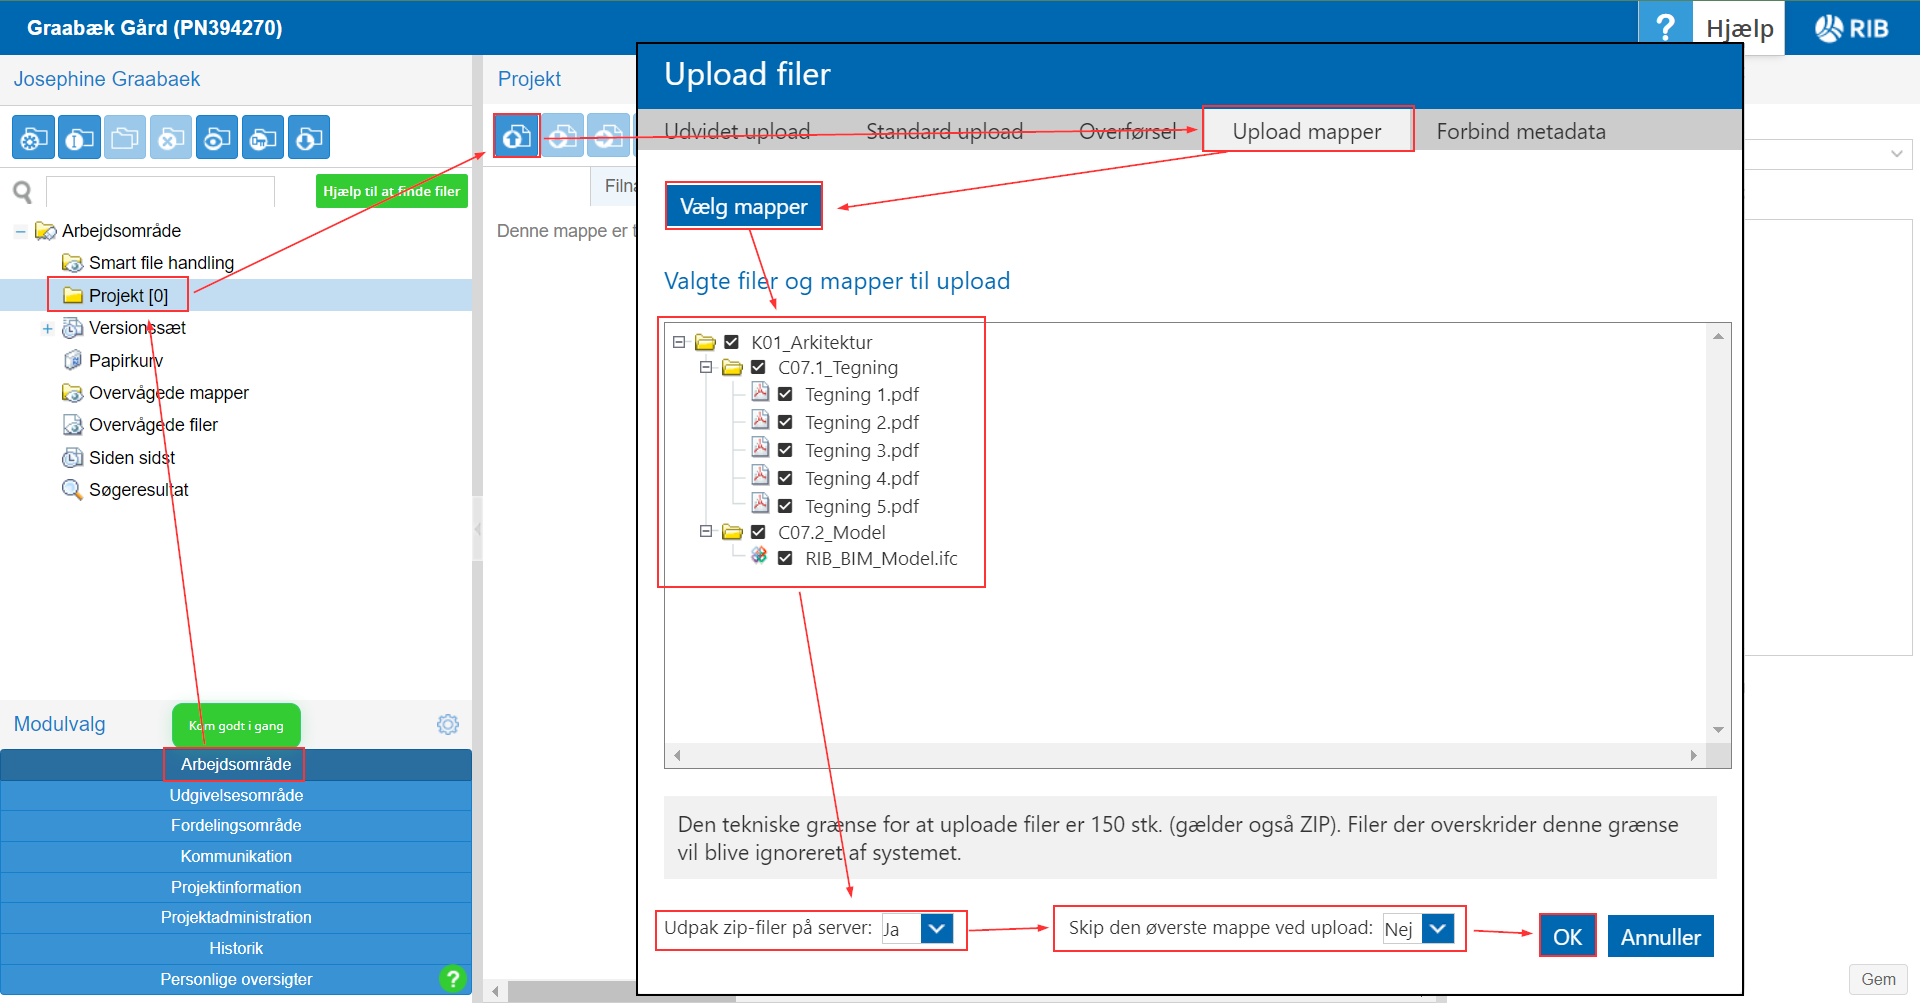Uncheck the RIB_BIM_Model.ifc checkbox
Image resolution: width=1920 pixels, height=1003 pixels.
(785, 559)
